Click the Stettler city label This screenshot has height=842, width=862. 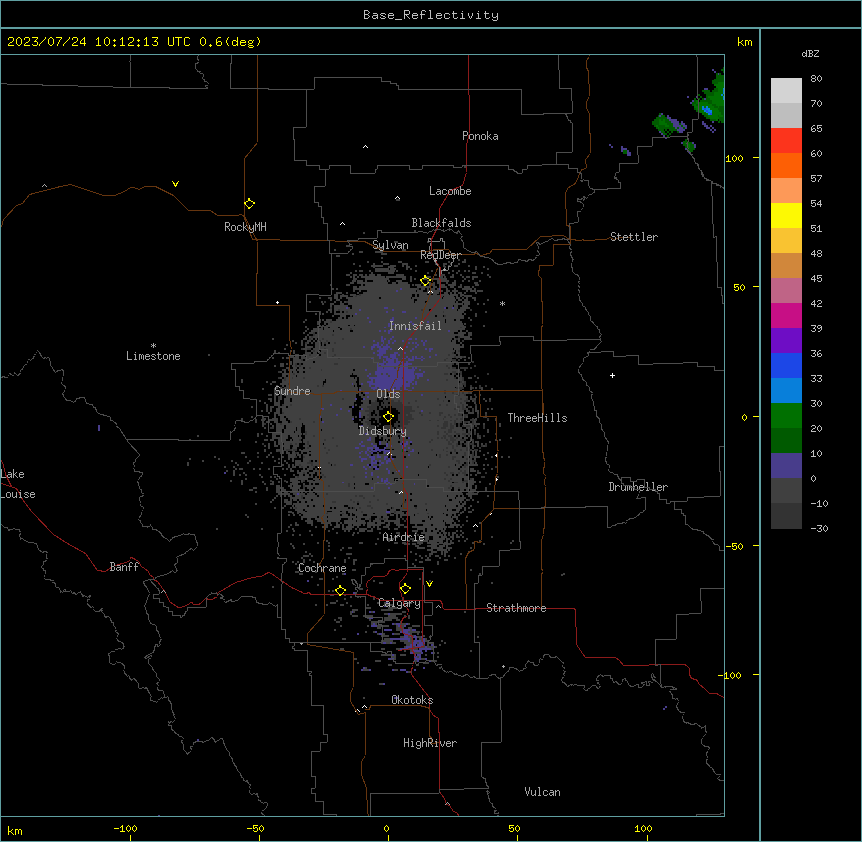point(634,237)
